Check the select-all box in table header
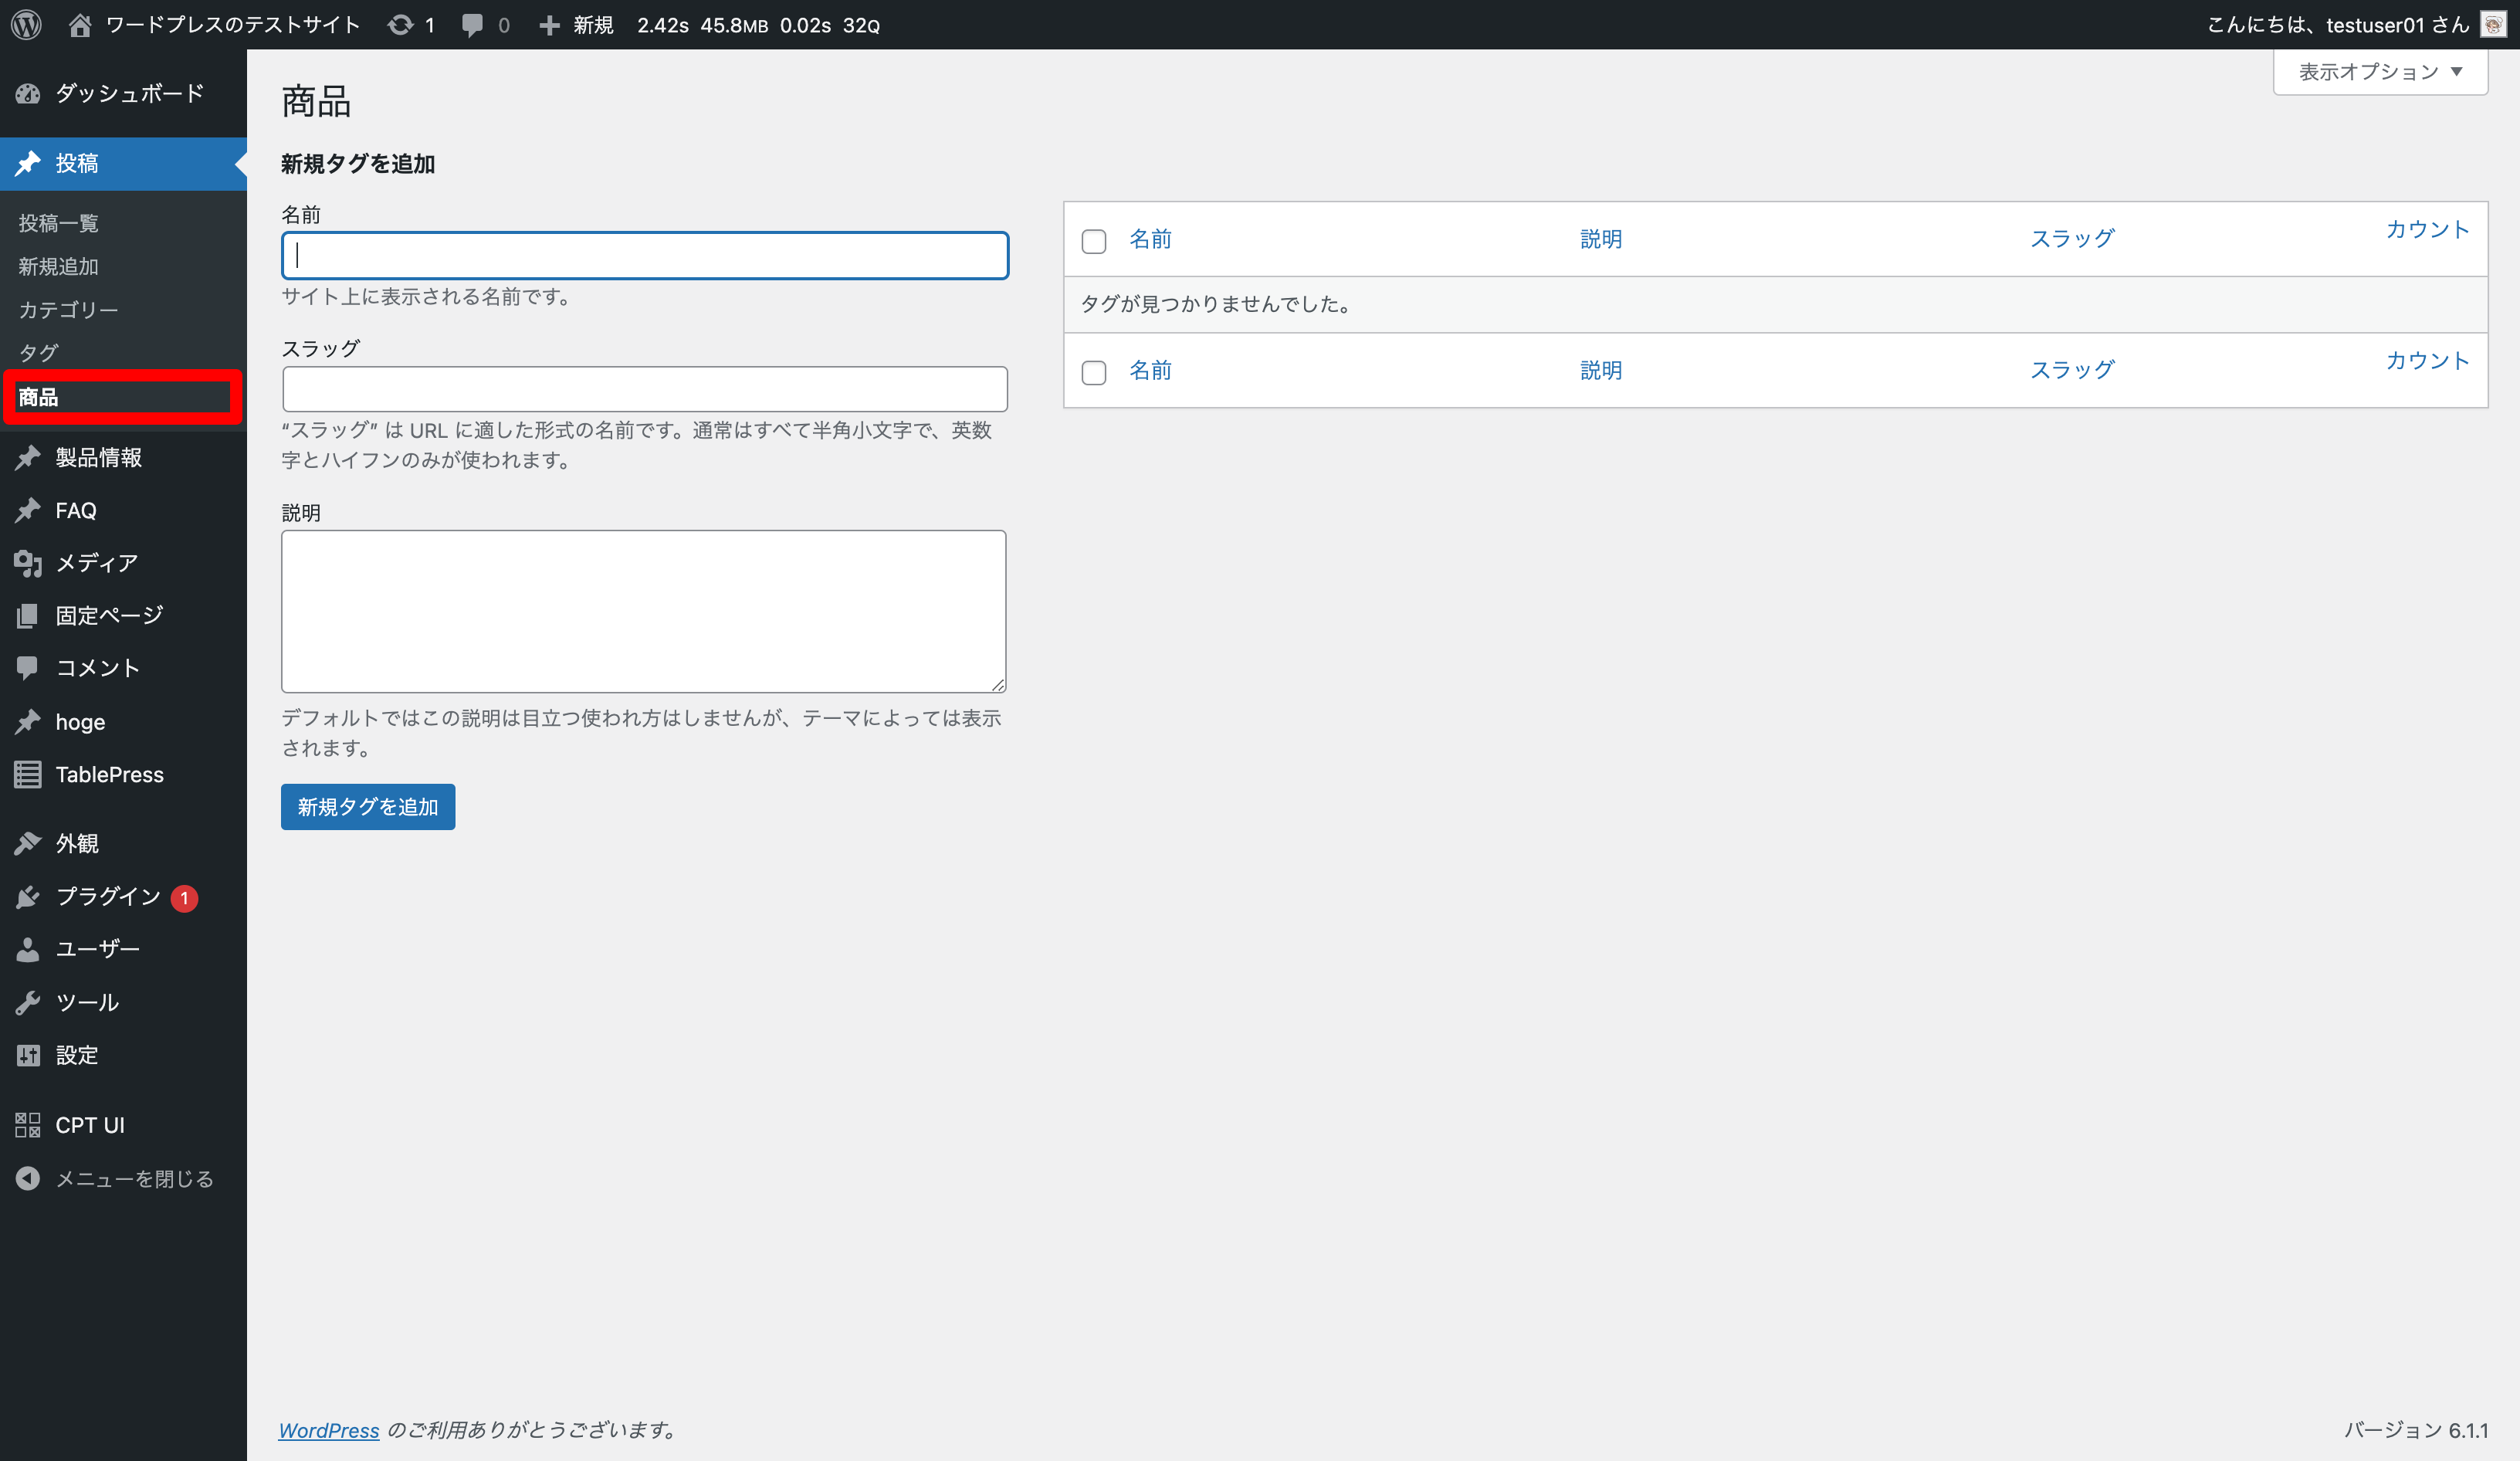The width and height of the screenshot is (2520, 1461). pos(1094,241)
